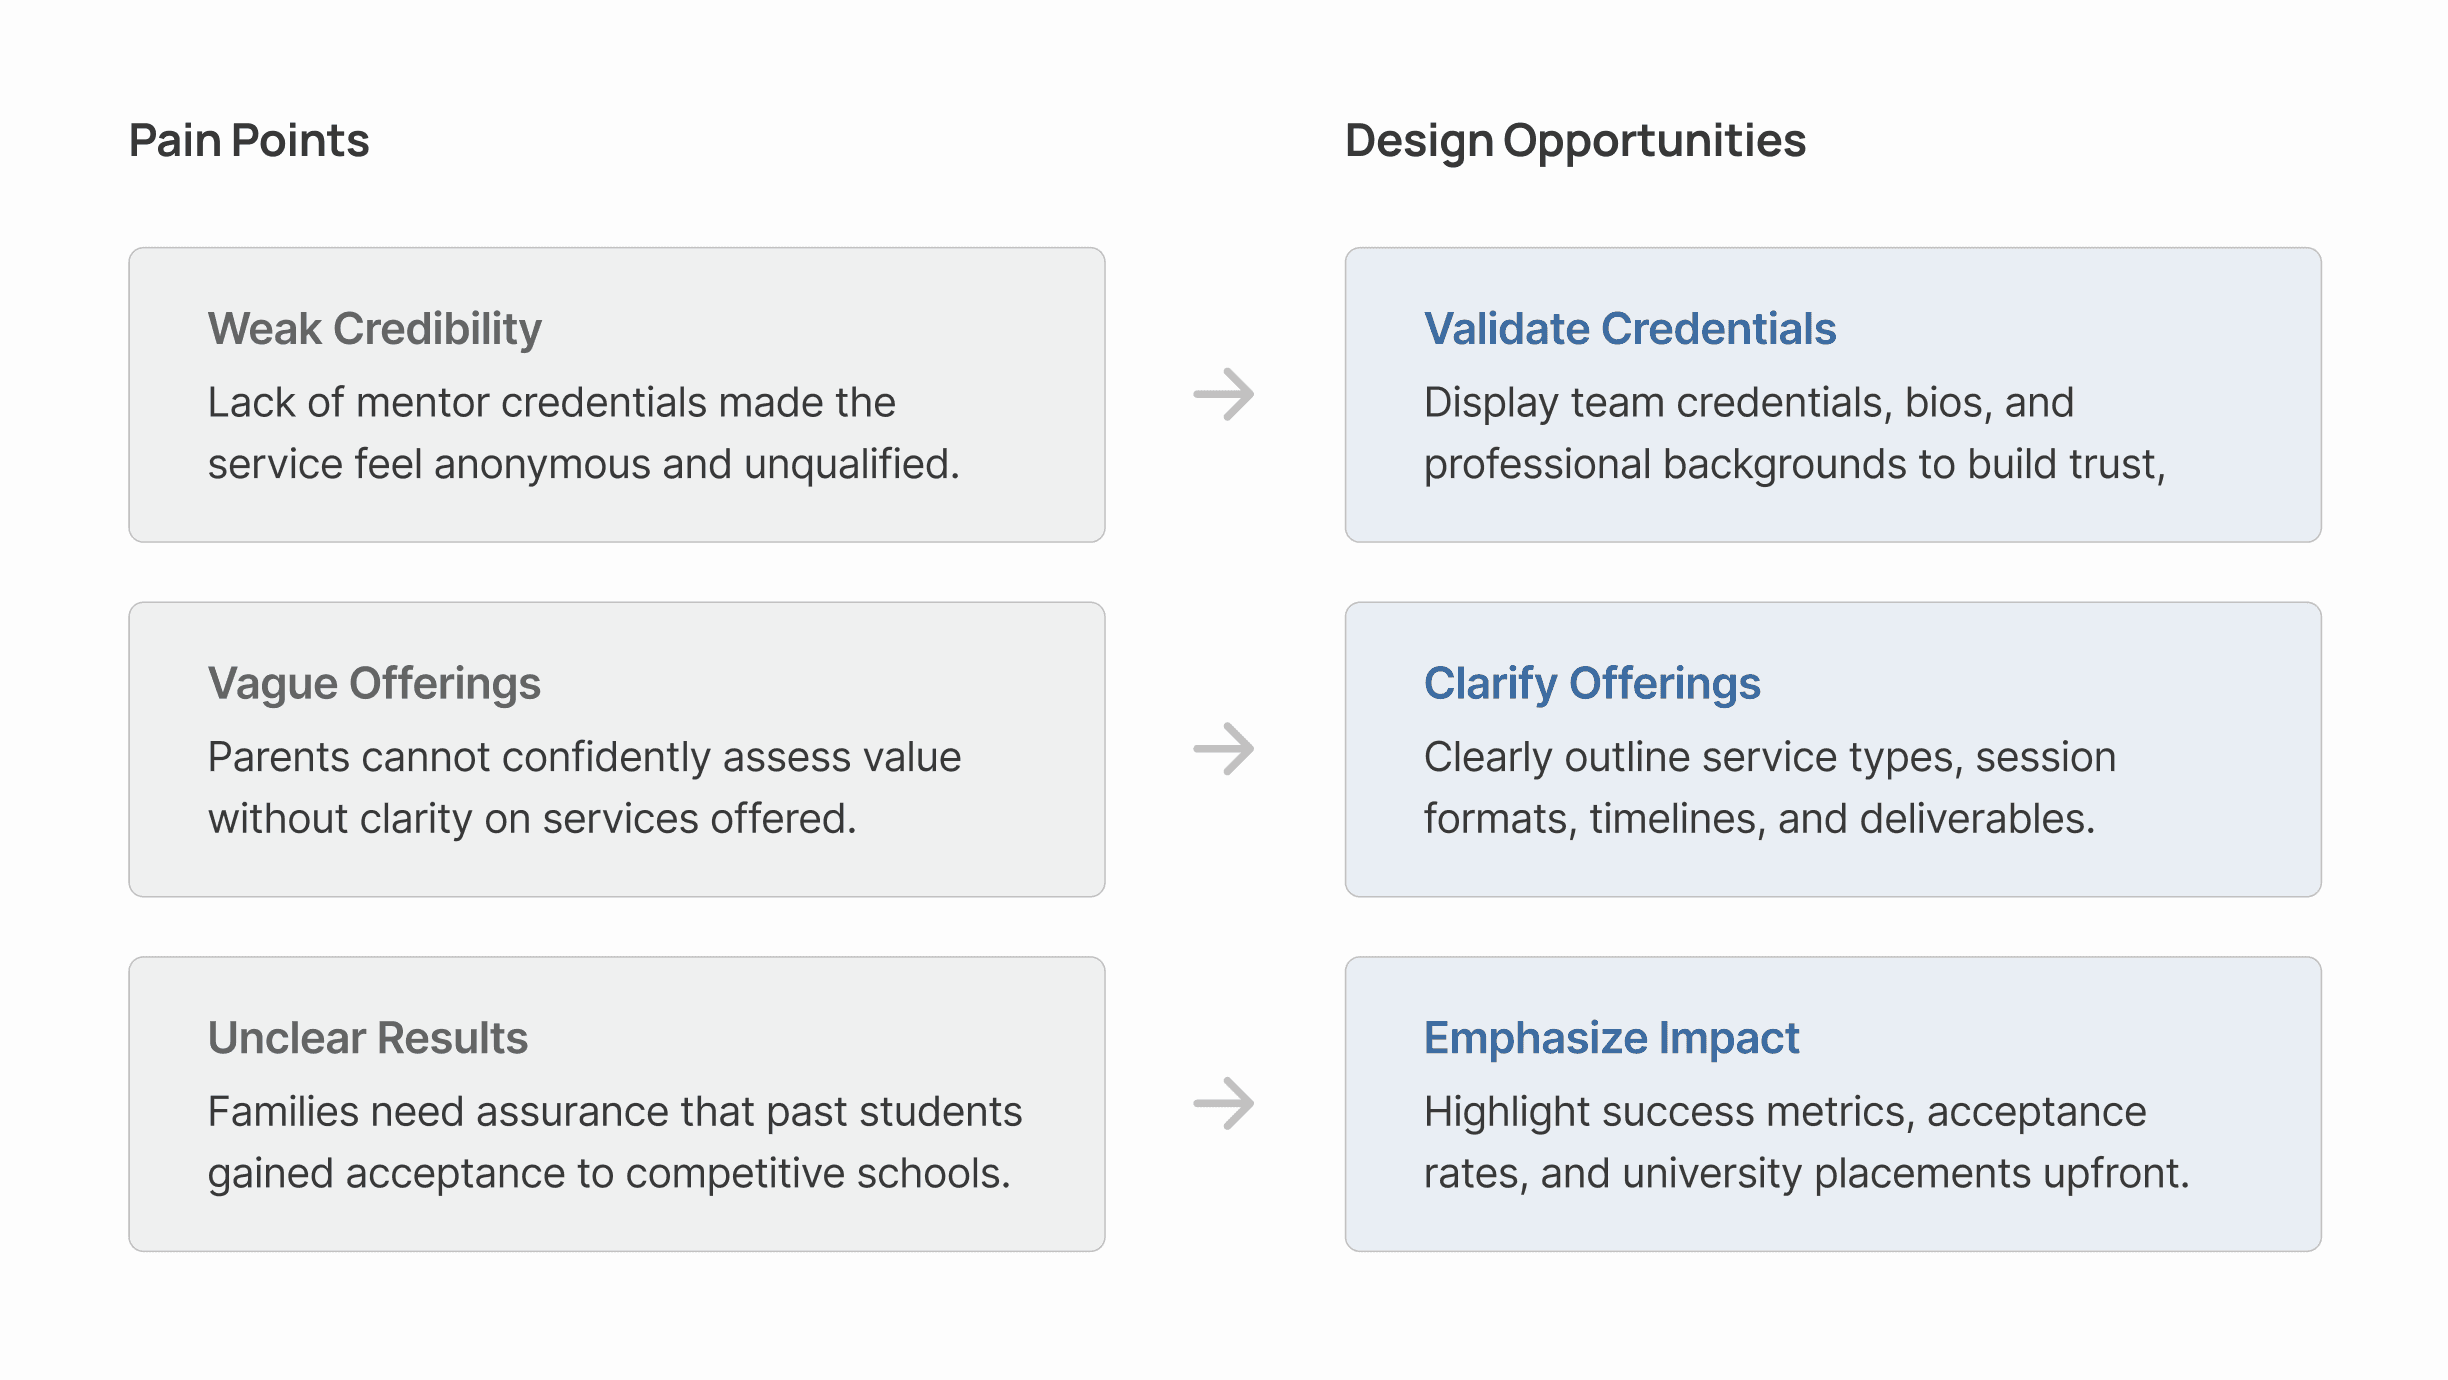2448x1380 pixels.
Task: Click the Clarify Offerings title
Action: click(1592, 685)
